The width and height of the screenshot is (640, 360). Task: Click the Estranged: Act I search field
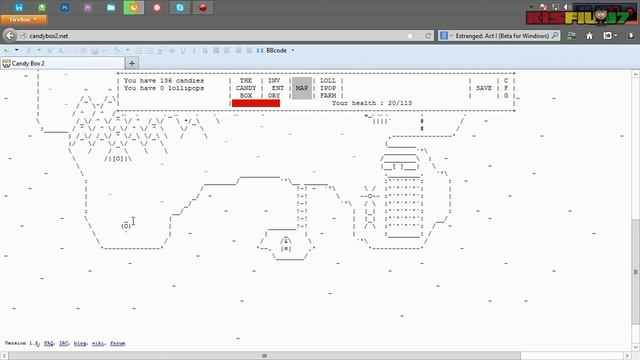pos(502,36)
